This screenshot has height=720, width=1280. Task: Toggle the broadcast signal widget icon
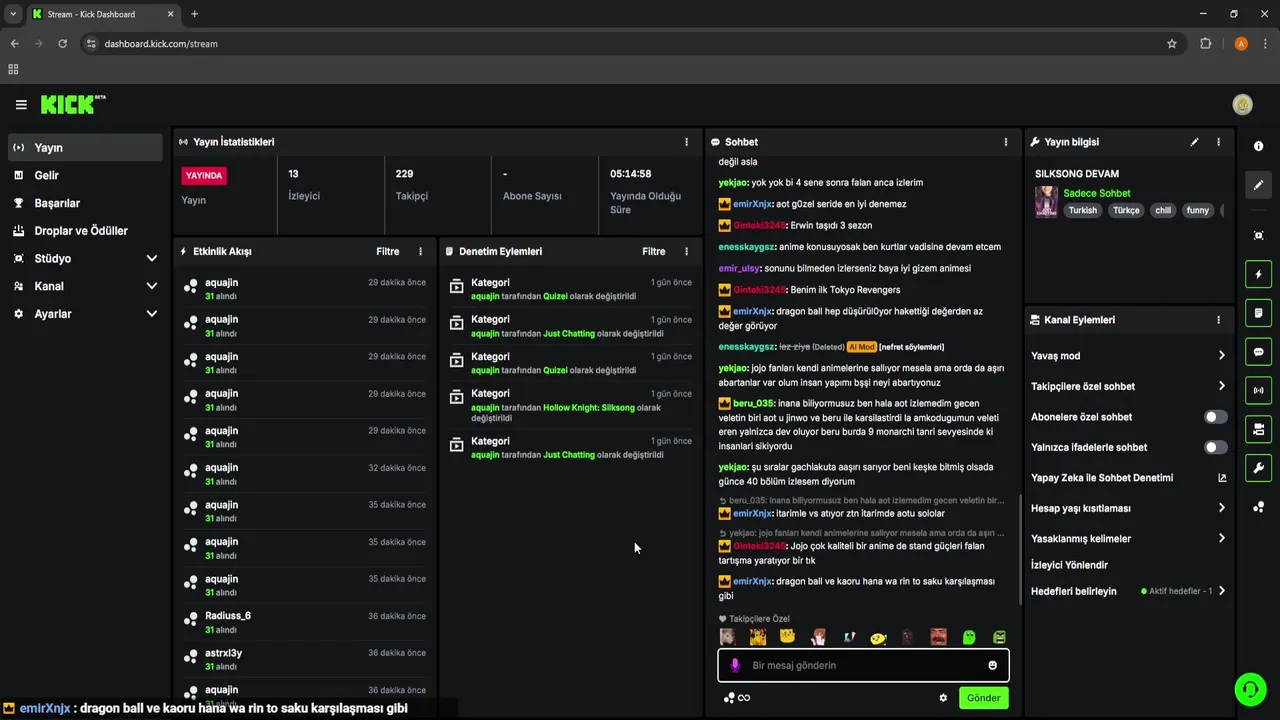(x=1258, y=390)
